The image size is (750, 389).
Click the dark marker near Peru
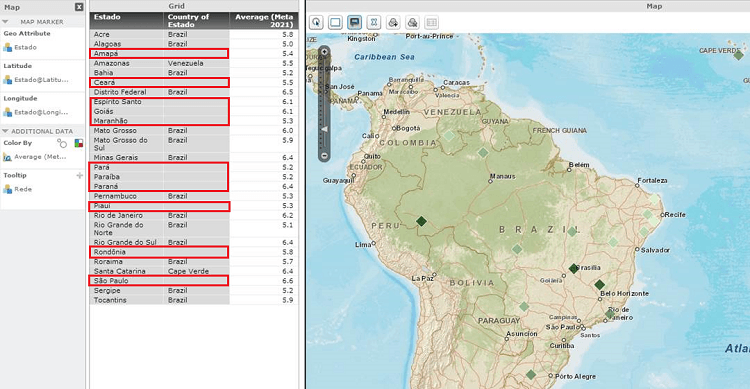coord(421,221)
